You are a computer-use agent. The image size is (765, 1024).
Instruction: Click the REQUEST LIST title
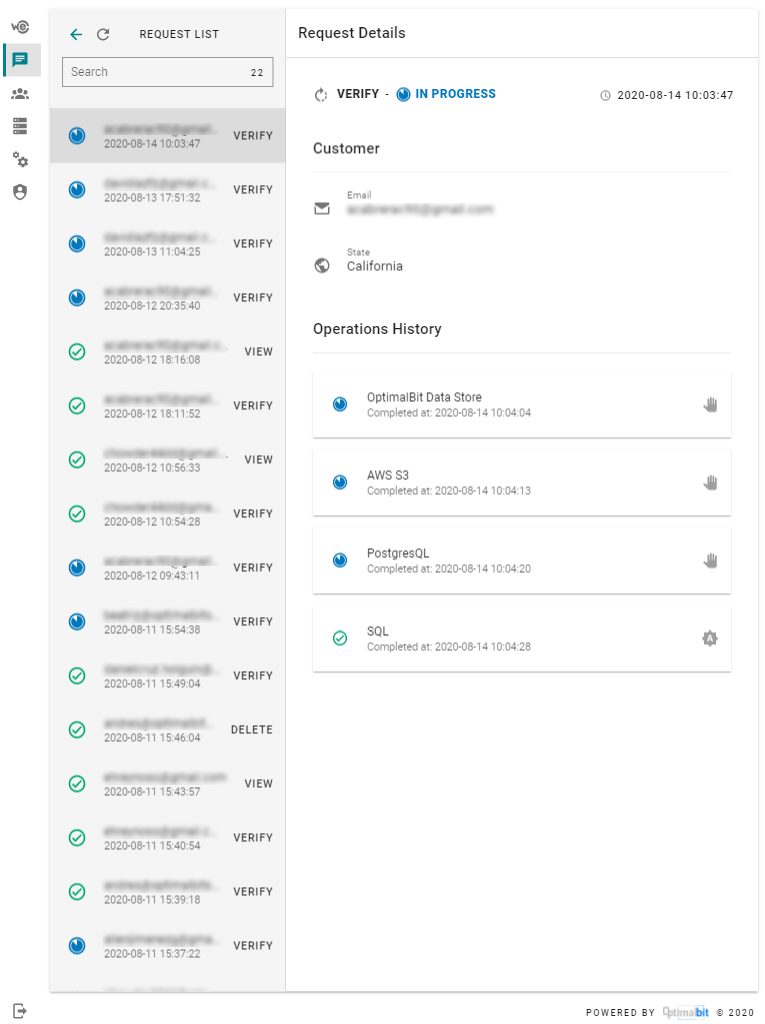pos(179,34)
